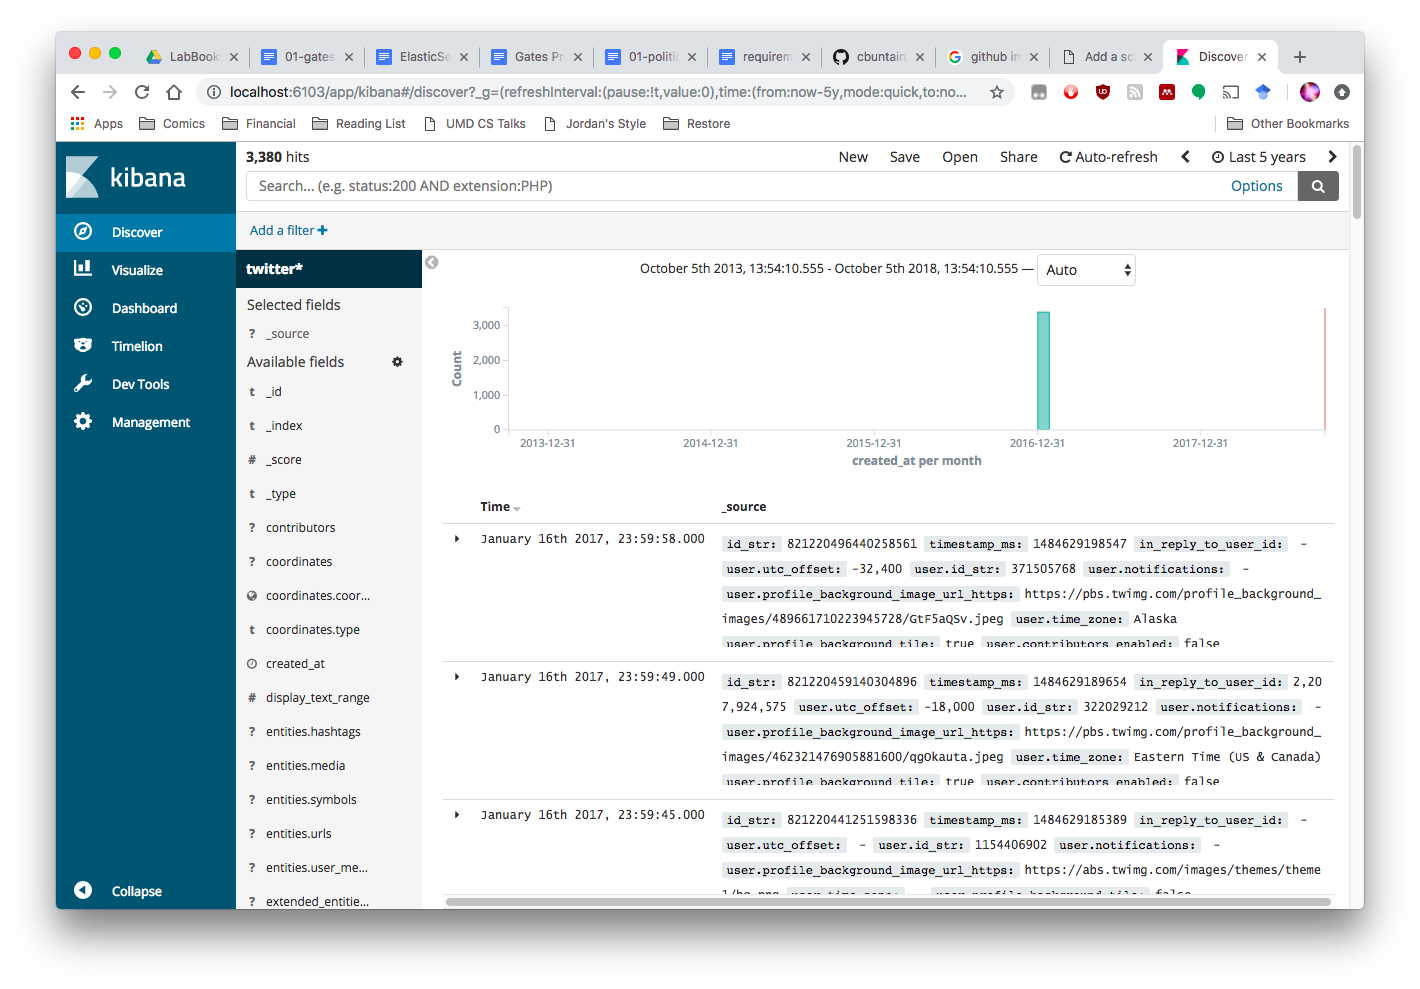Open the Other Bookmarks folder
Viewport: 1420px width, 989px height.
(1288, 124)
